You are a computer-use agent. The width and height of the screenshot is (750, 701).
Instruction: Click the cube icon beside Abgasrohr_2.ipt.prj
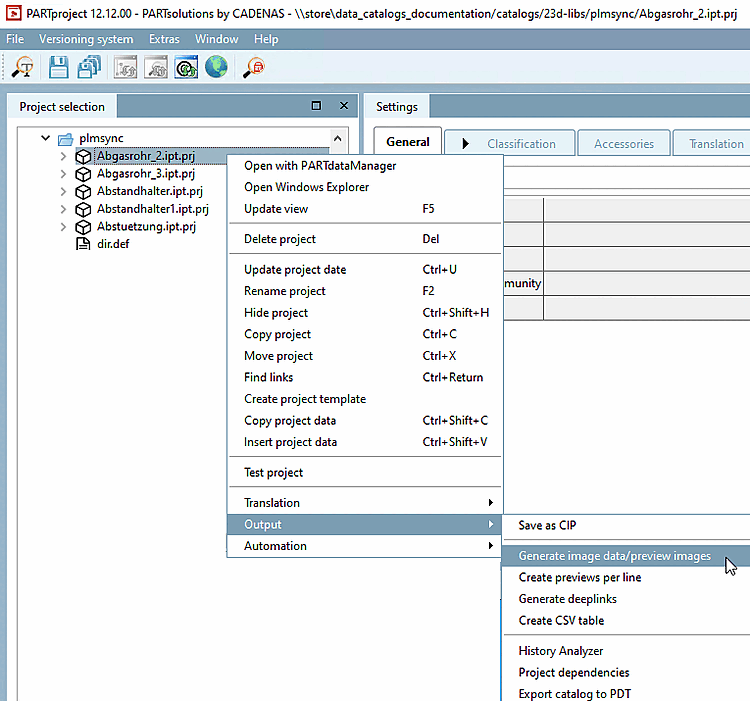(x=83, y=156)
